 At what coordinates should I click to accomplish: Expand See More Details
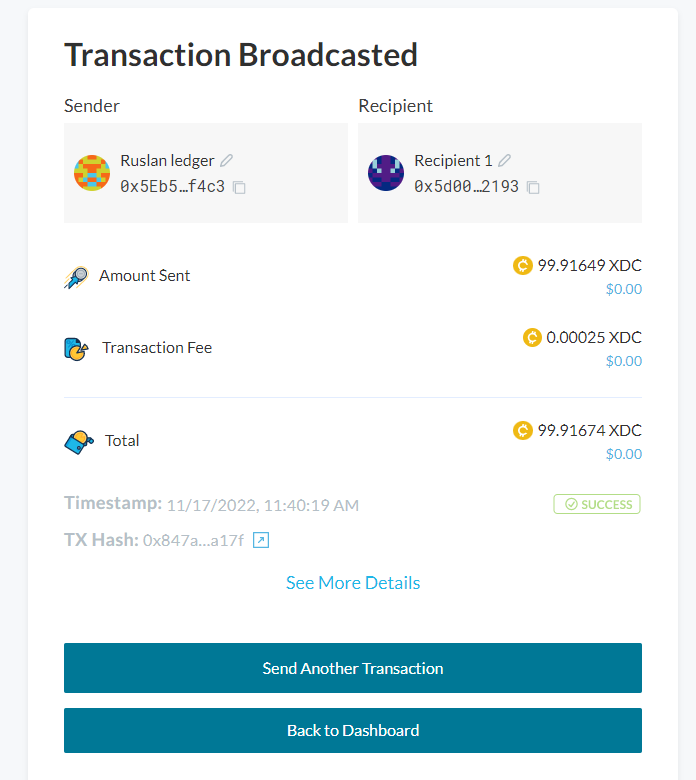point(353,583)
